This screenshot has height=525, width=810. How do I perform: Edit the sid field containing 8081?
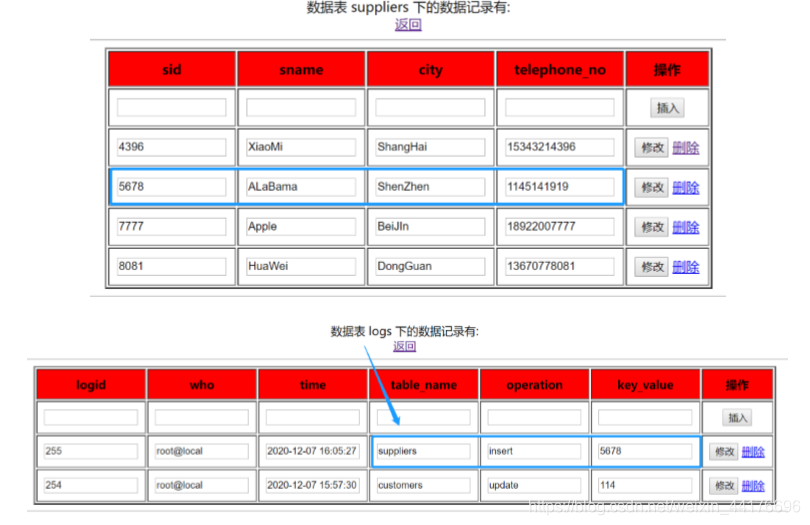172,266
